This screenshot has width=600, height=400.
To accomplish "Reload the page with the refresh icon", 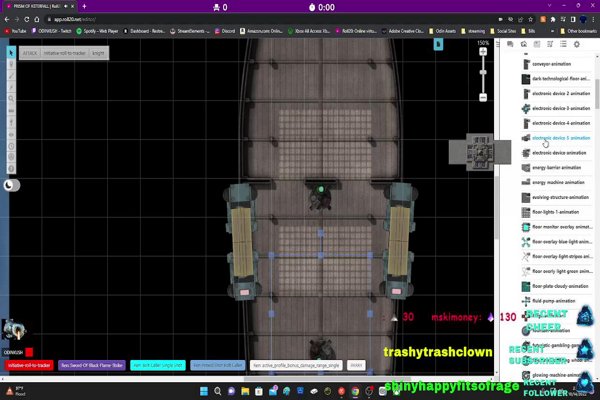I will click(x=27, y=19).
